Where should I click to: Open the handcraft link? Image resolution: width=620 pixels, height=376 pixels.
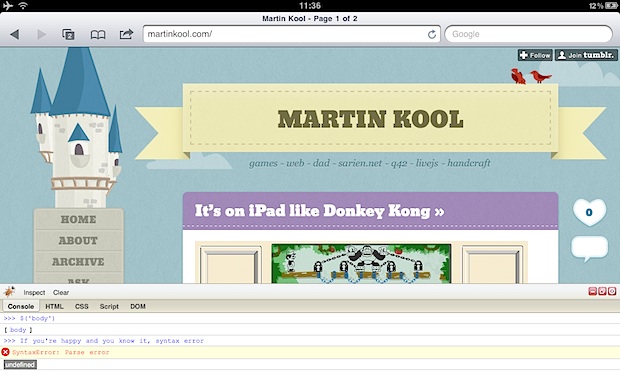(x=469, y=163)
